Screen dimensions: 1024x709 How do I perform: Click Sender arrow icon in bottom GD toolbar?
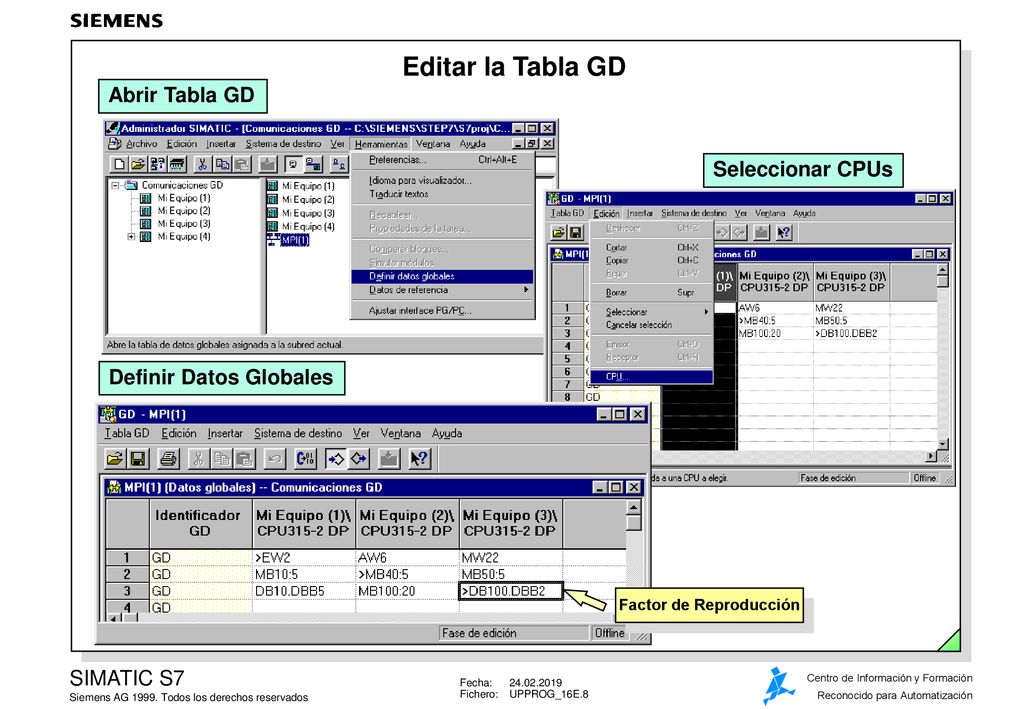(336, 459)
